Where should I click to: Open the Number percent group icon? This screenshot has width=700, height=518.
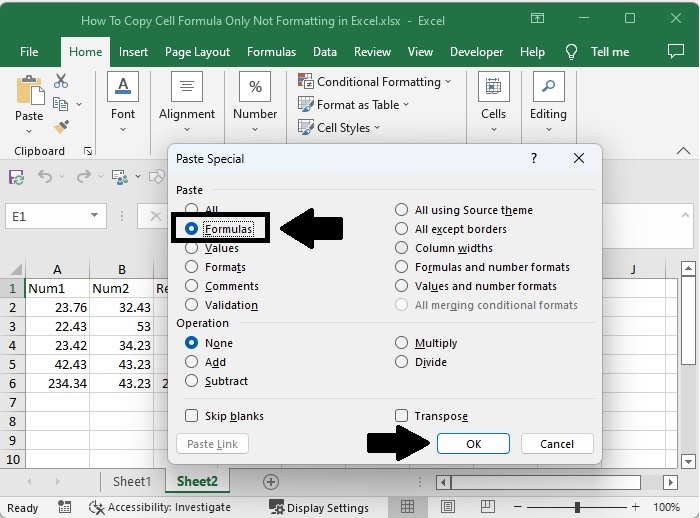[255, 86]
